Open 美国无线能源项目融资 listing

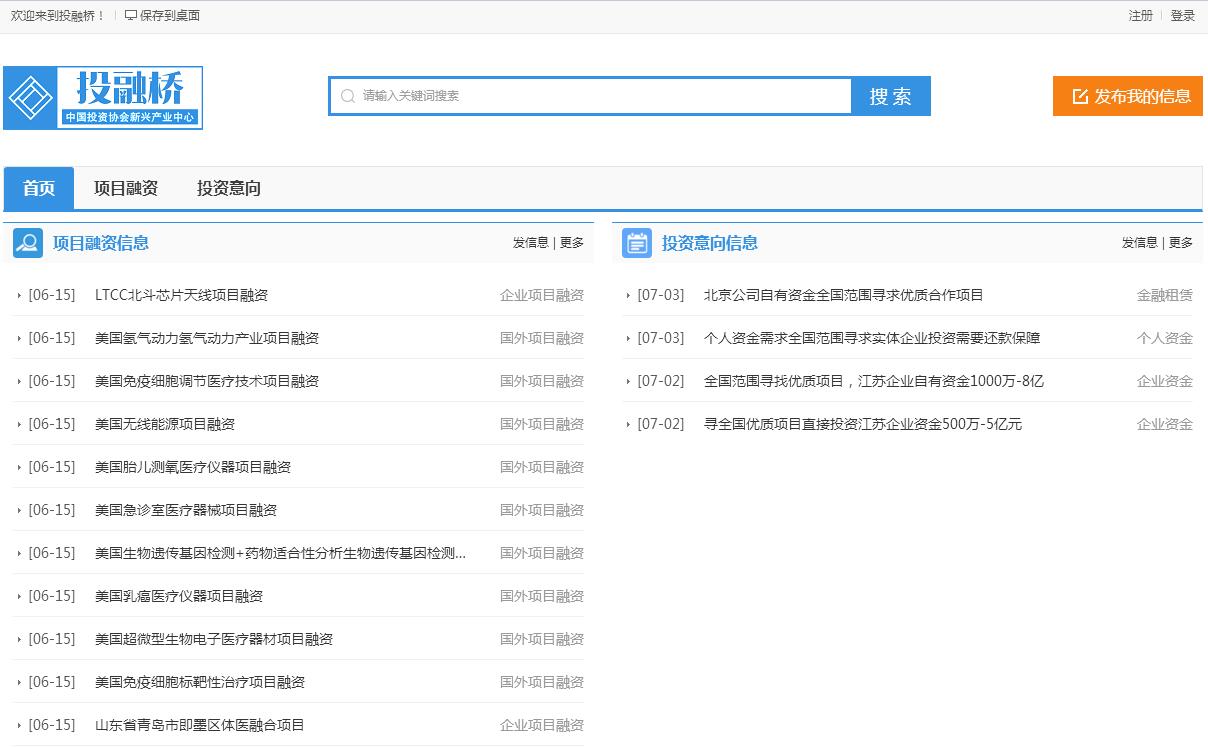coord(165,424)
